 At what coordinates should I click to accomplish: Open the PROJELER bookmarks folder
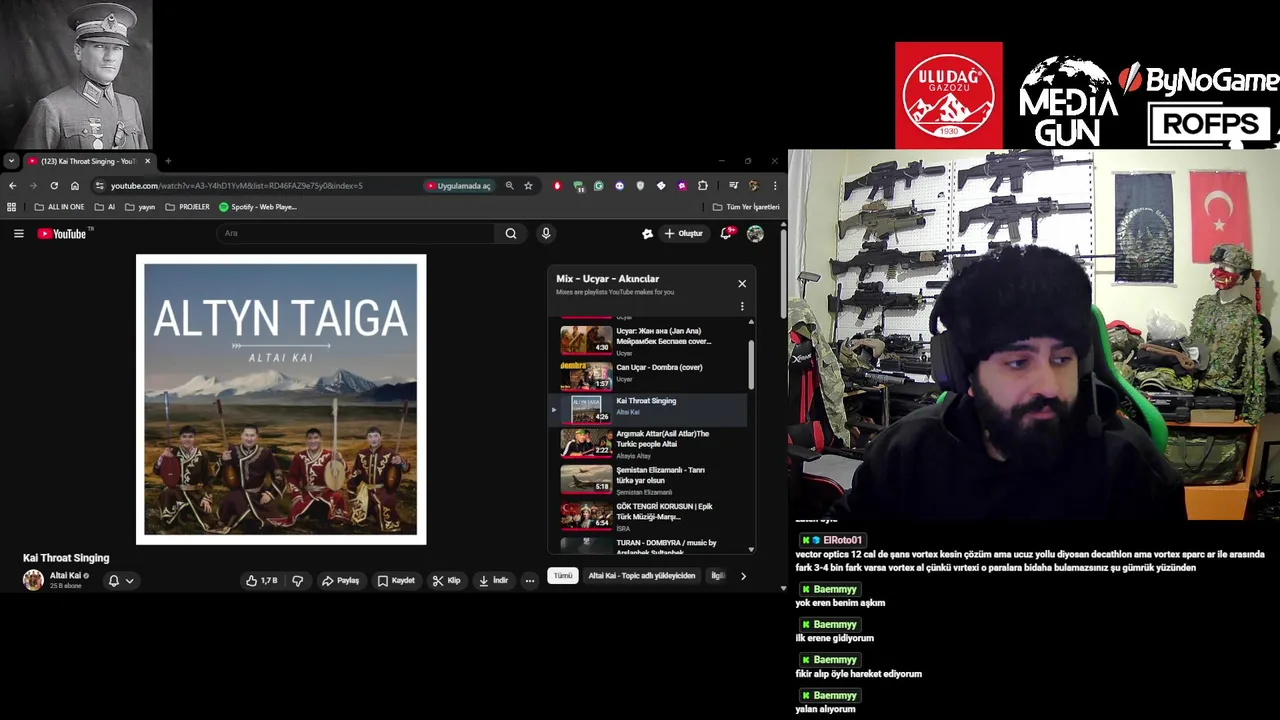click(188, 207)
